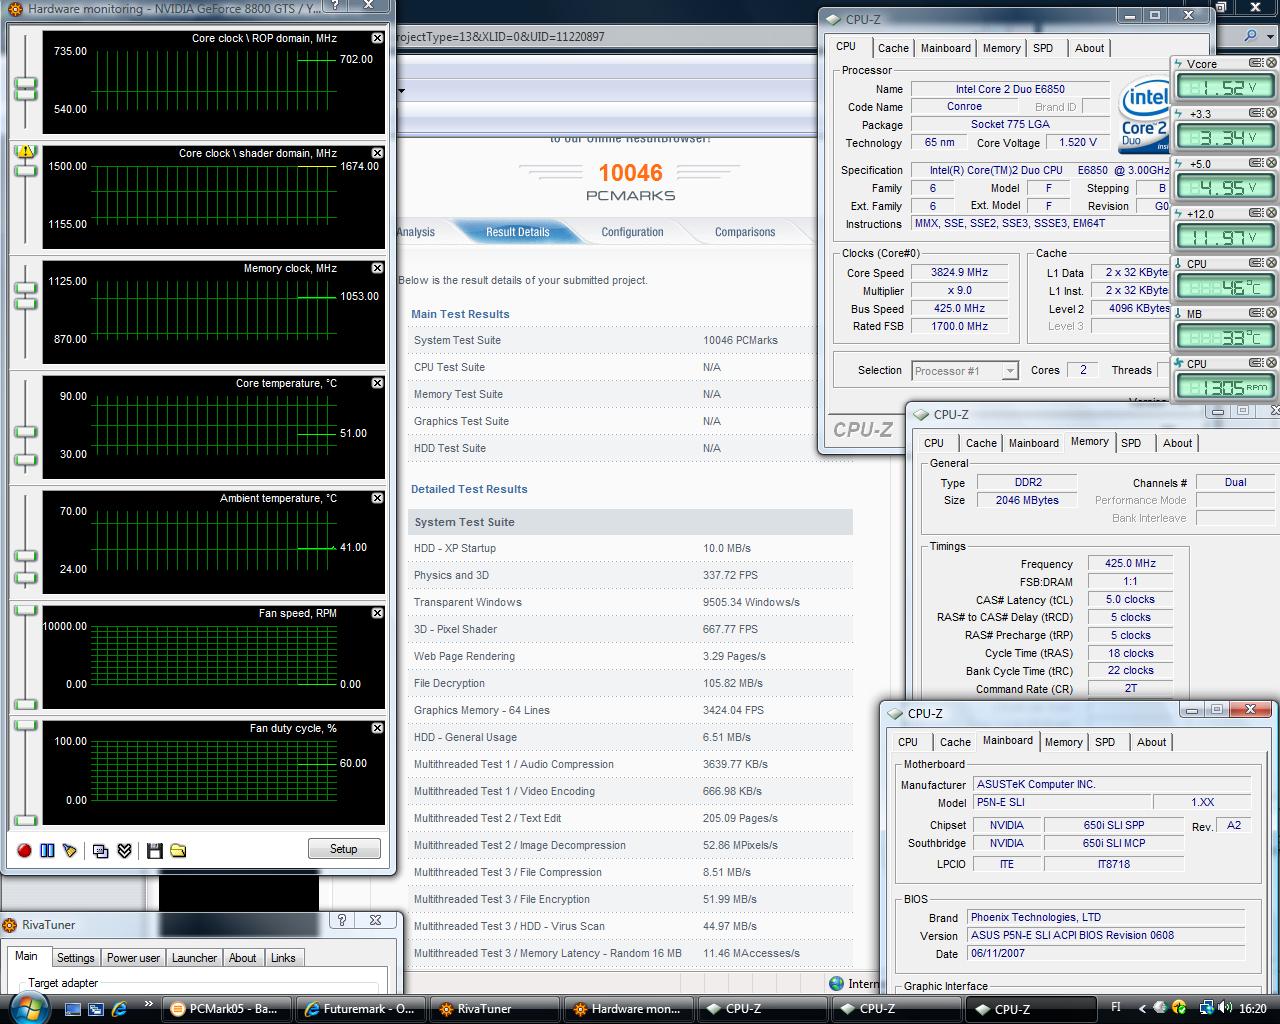Open the Setup button in Hardware monitoring
Screen dimensions: 1280x1024
343,849
